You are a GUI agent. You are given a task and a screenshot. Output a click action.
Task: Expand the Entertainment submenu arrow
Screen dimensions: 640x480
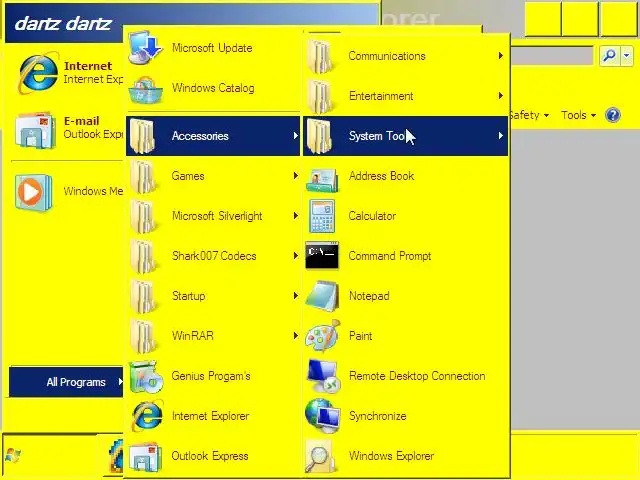pyautogui.click(x=500, y=96)
